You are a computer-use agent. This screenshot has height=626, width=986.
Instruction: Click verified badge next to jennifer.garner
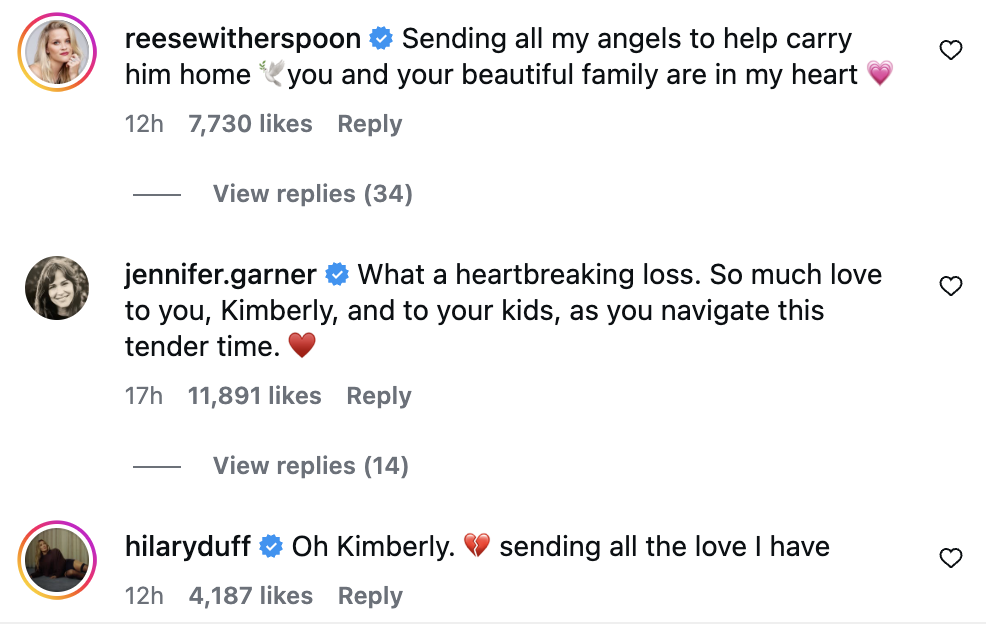point(337,274)
